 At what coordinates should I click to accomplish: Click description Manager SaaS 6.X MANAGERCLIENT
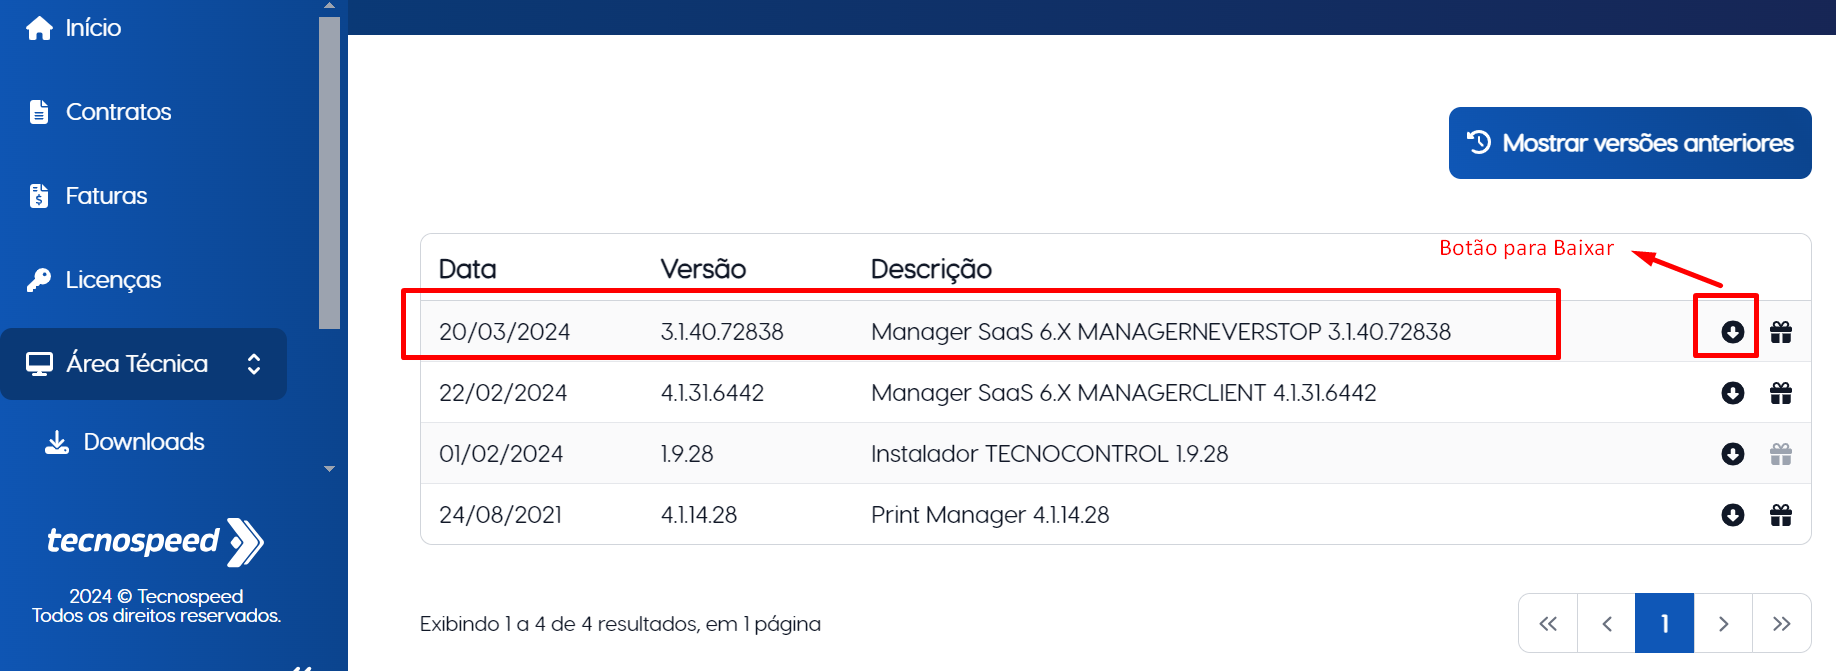point(1124,393)
